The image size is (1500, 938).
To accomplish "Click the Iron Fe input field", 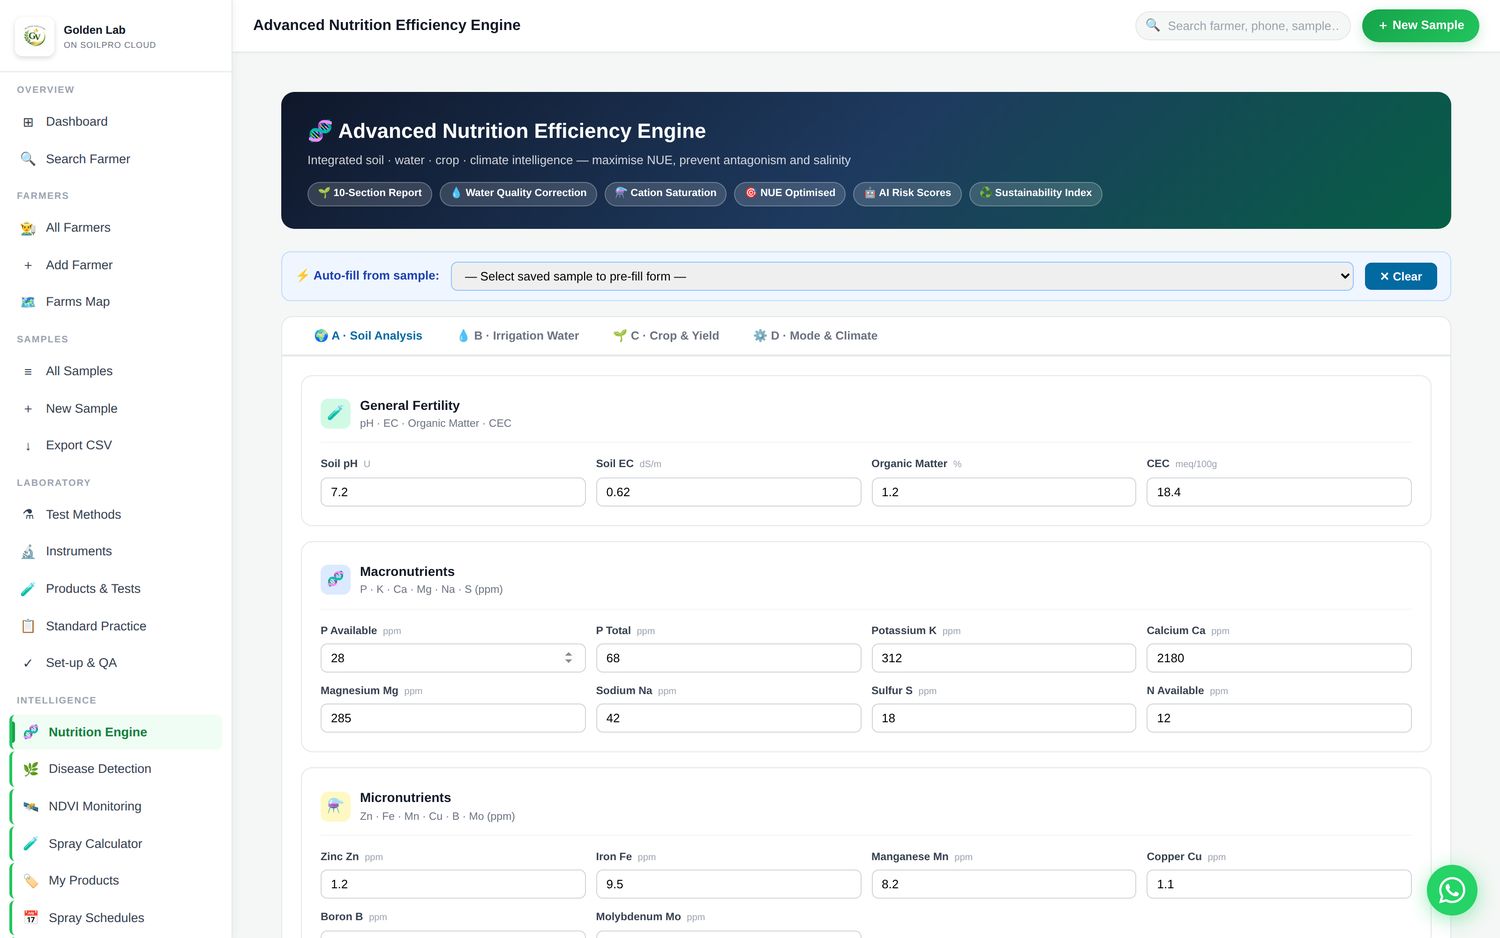I will click(x=728, y=884).
